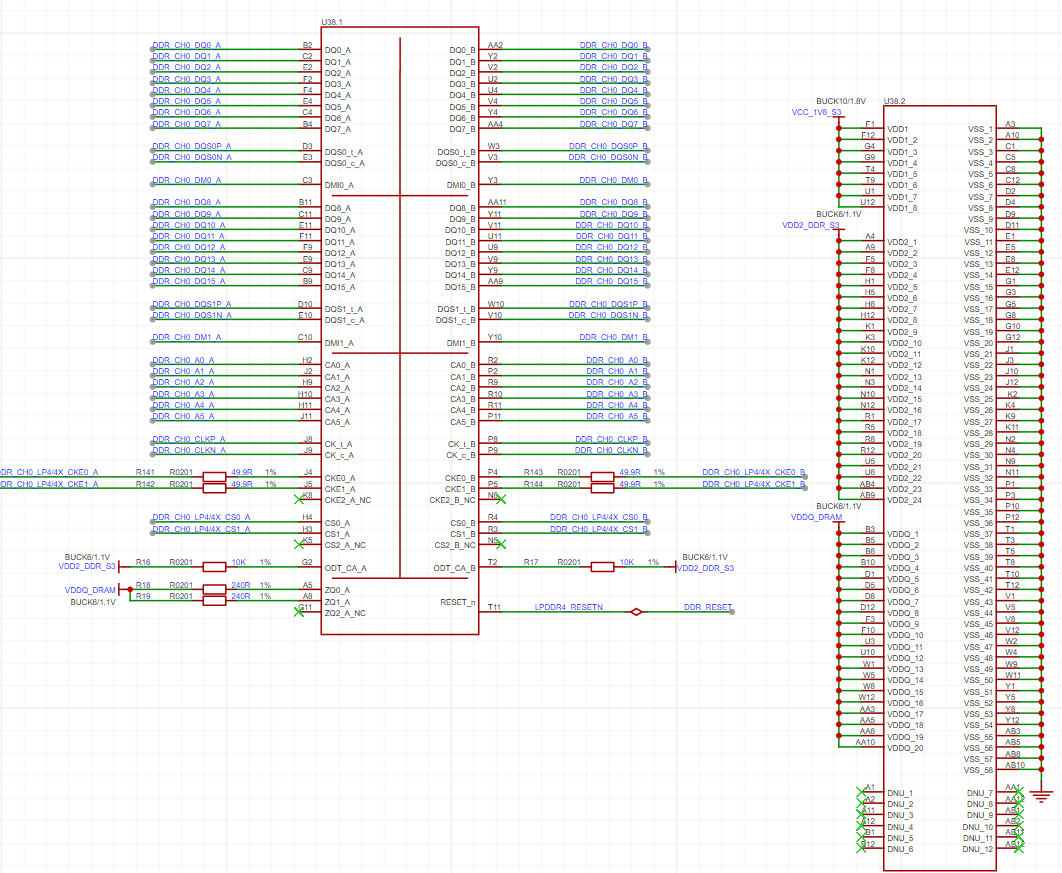Select resistor R143 symbol on CKE0_B line
The height and width of the screenshot is (873, 1062).
coord(602,477)
